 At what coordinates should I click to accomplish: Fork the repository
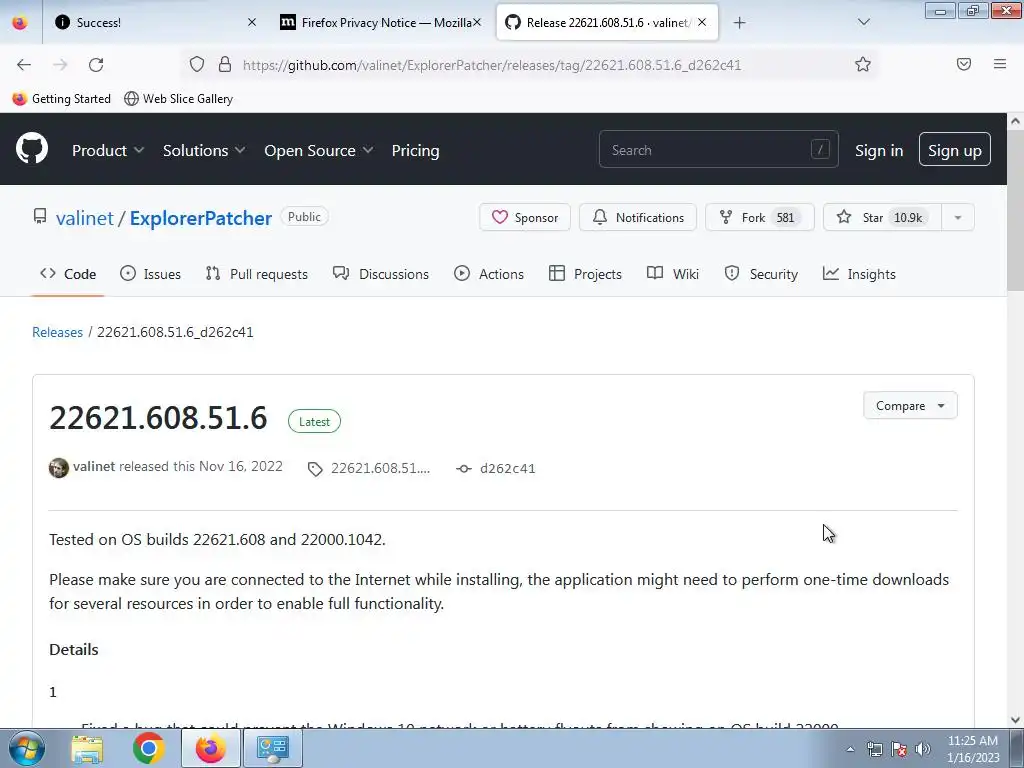pyautogui.click(x=760, y=217)
